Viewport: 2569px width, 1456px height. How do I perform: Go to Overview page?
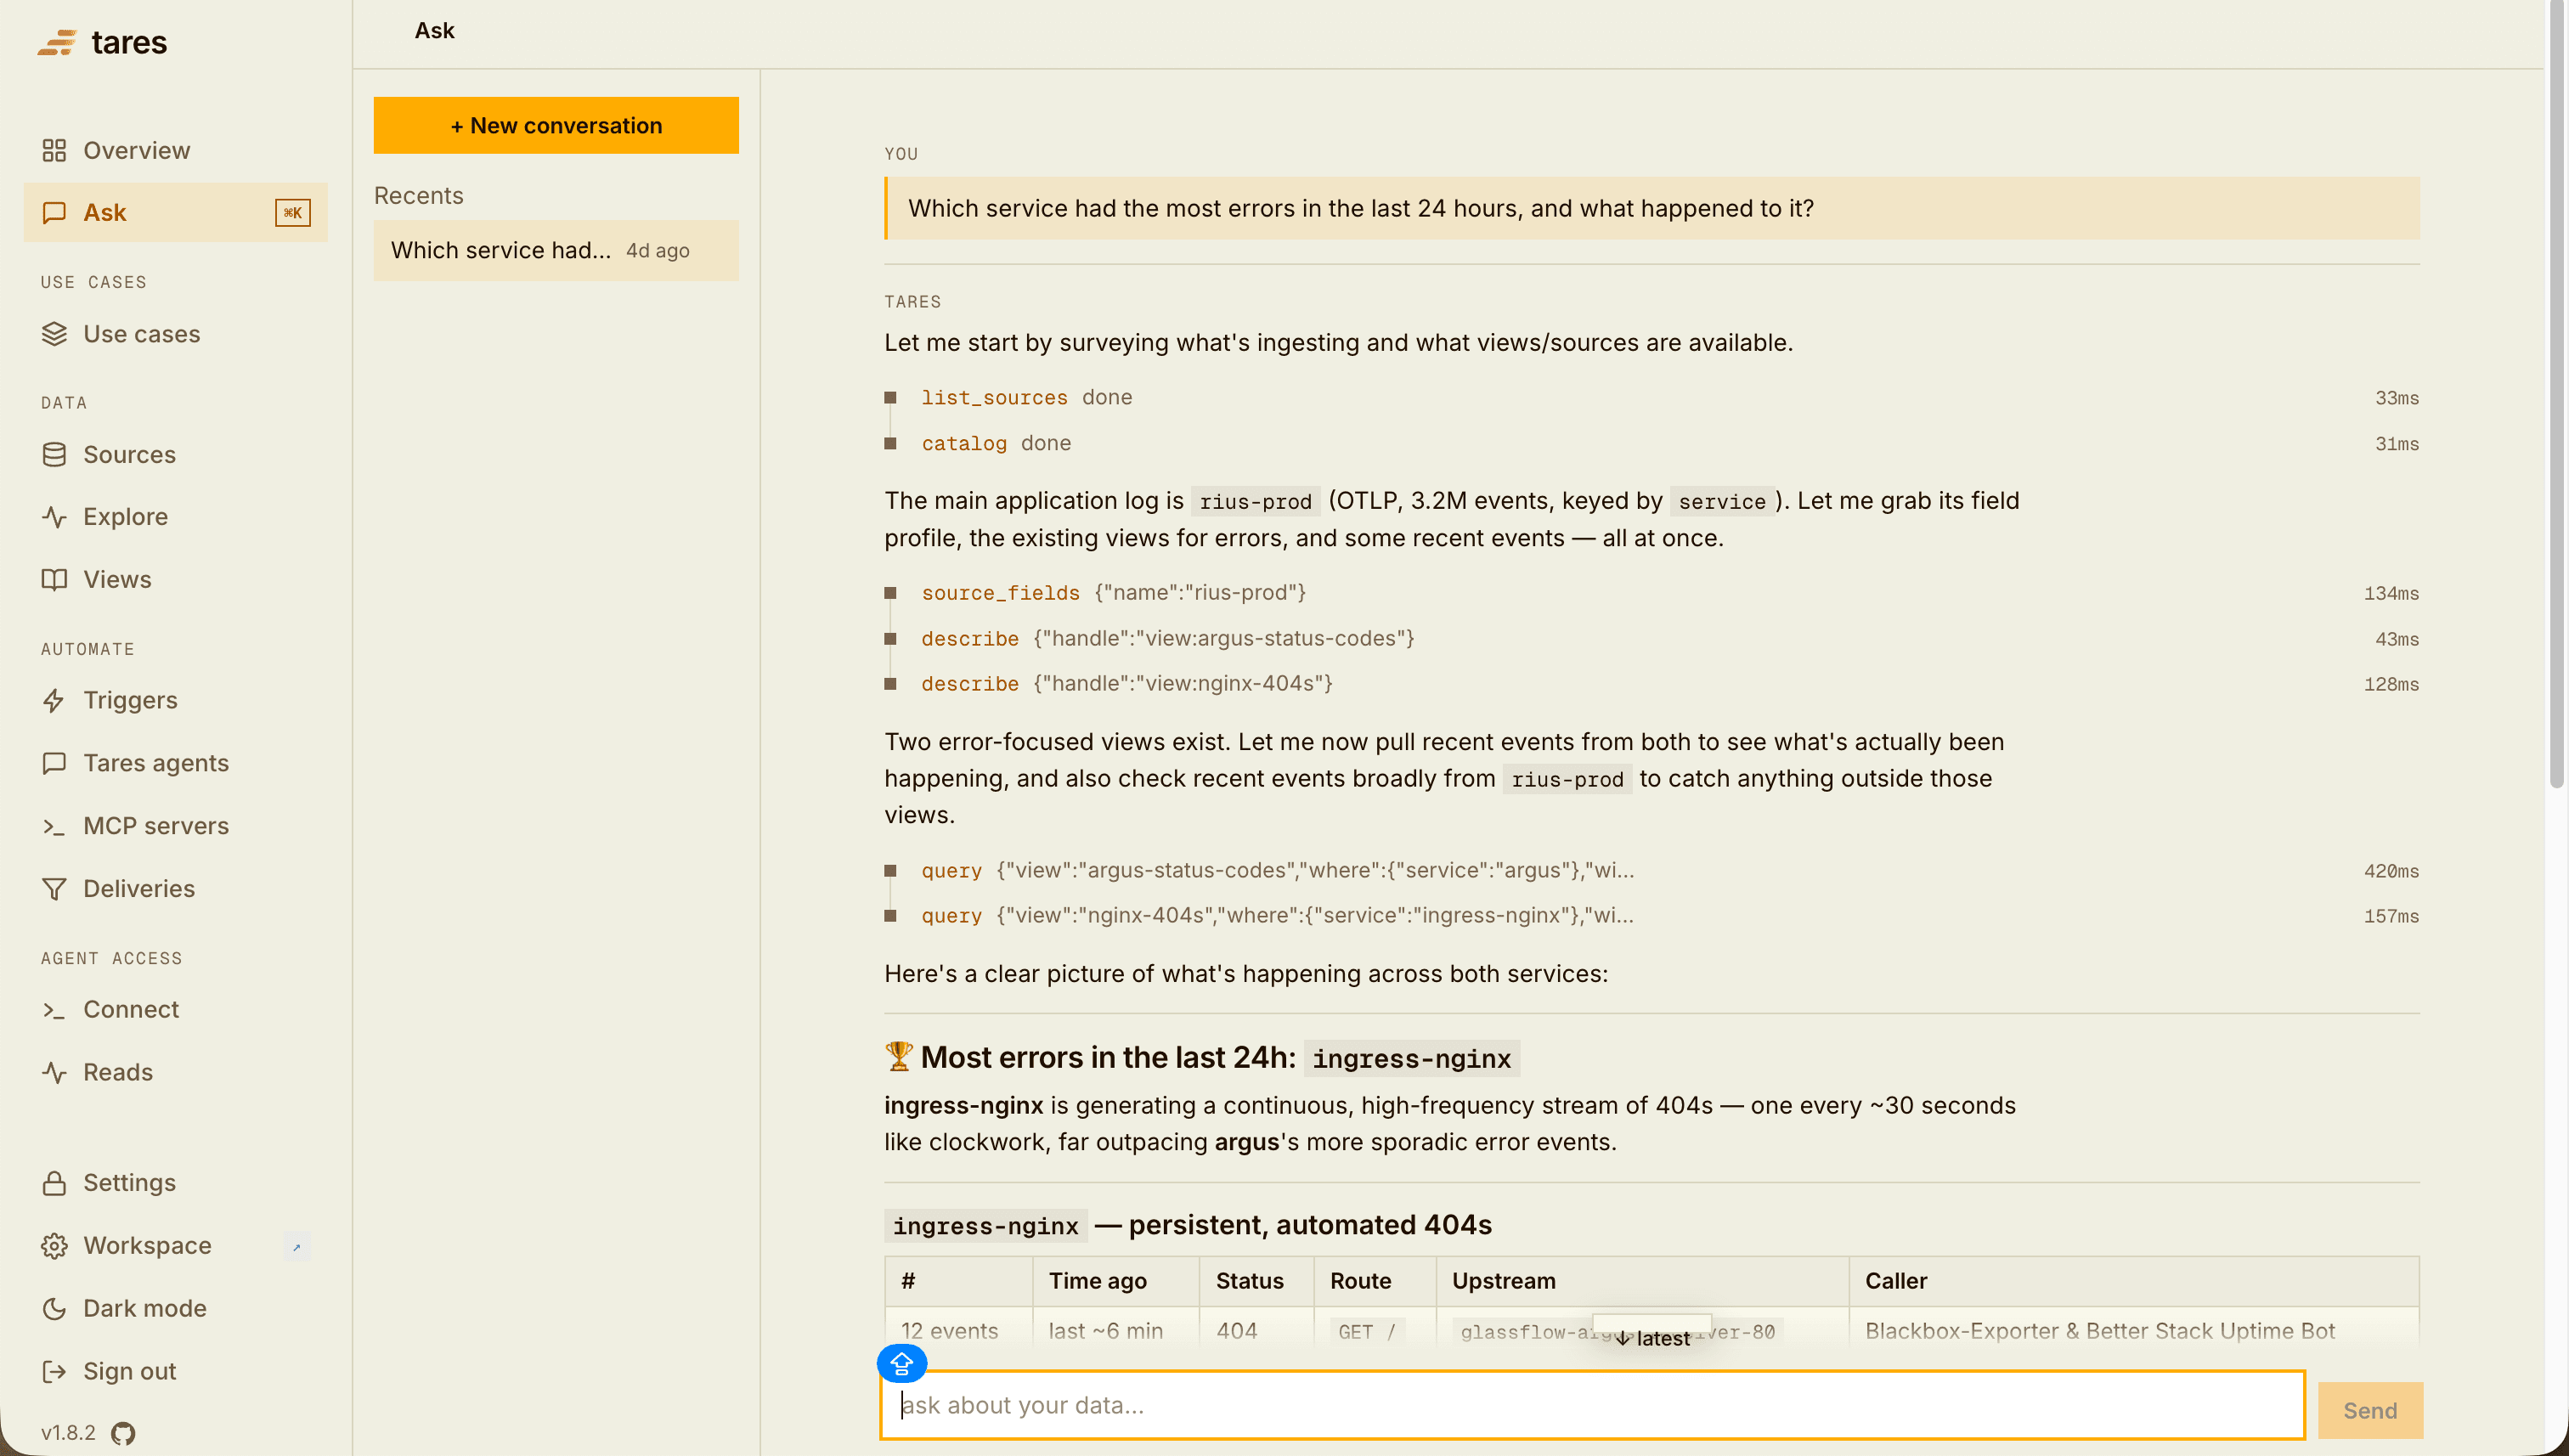click(176, 150)
